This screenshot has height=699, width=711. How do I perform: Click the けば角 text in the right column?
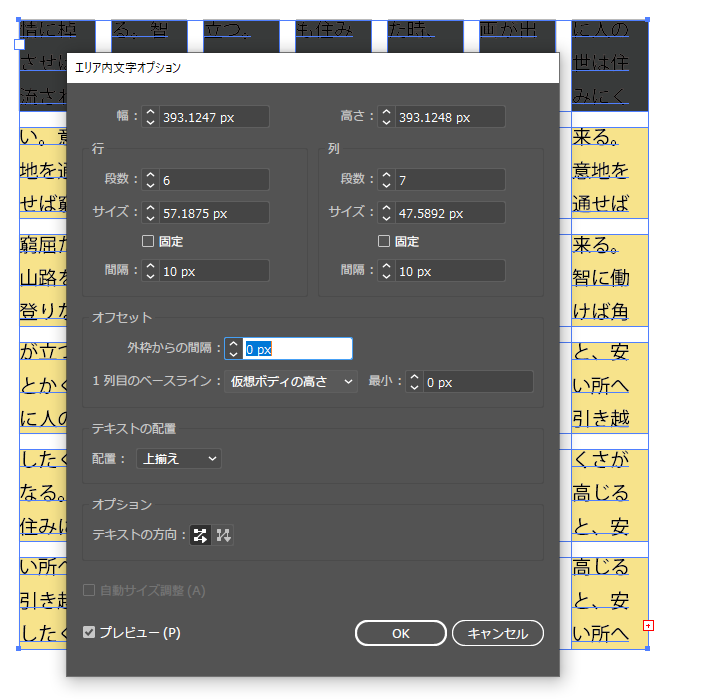tap(600, 311)
